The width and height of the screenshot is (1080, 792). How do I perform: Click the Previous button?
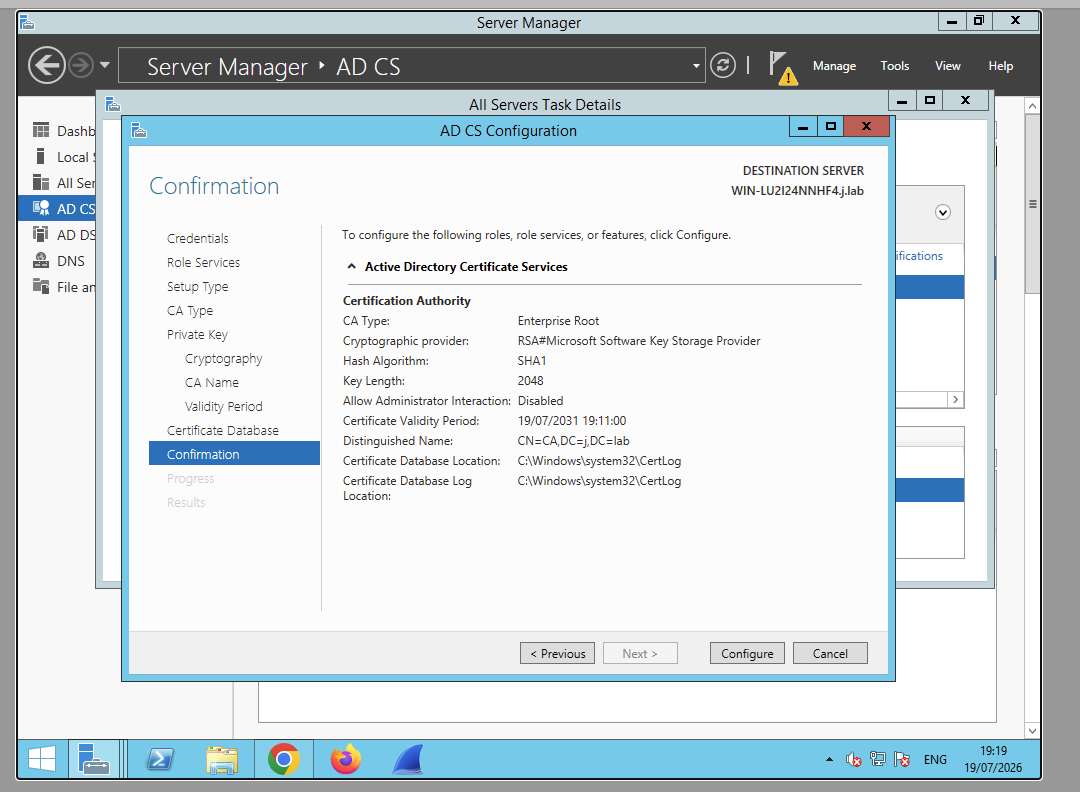[558, 654]
